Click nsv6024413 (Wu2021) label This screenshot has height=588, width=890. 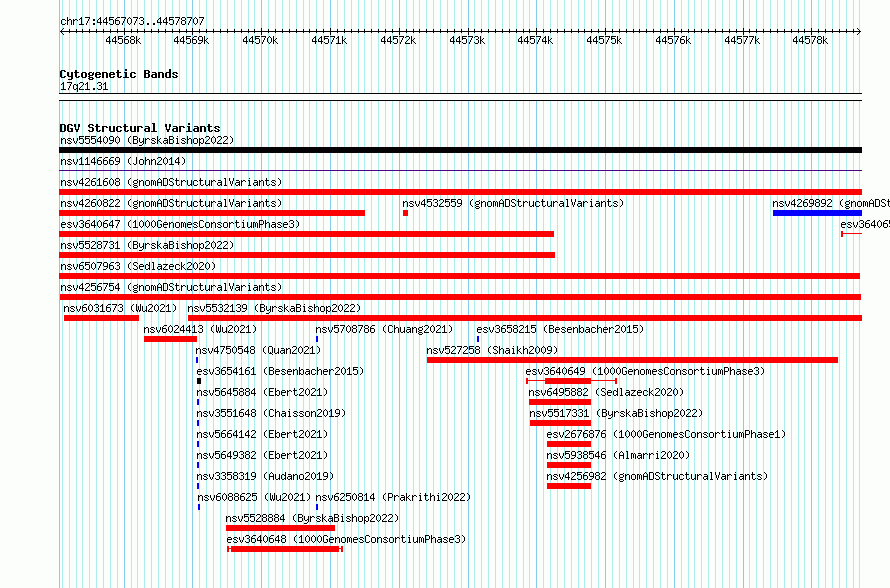(x=200, y=329)
